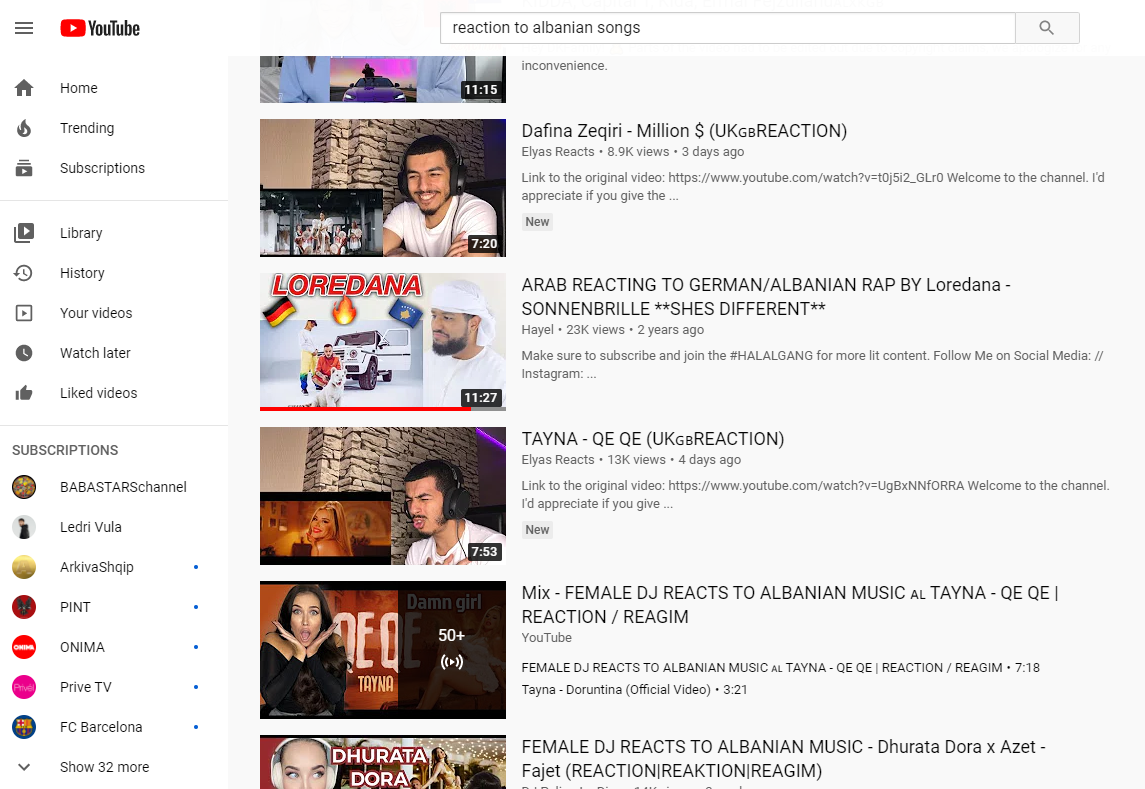Click the Subscriptions icon
The image size is (1145, 789).
pyautogui.click(x=24, y=168)
